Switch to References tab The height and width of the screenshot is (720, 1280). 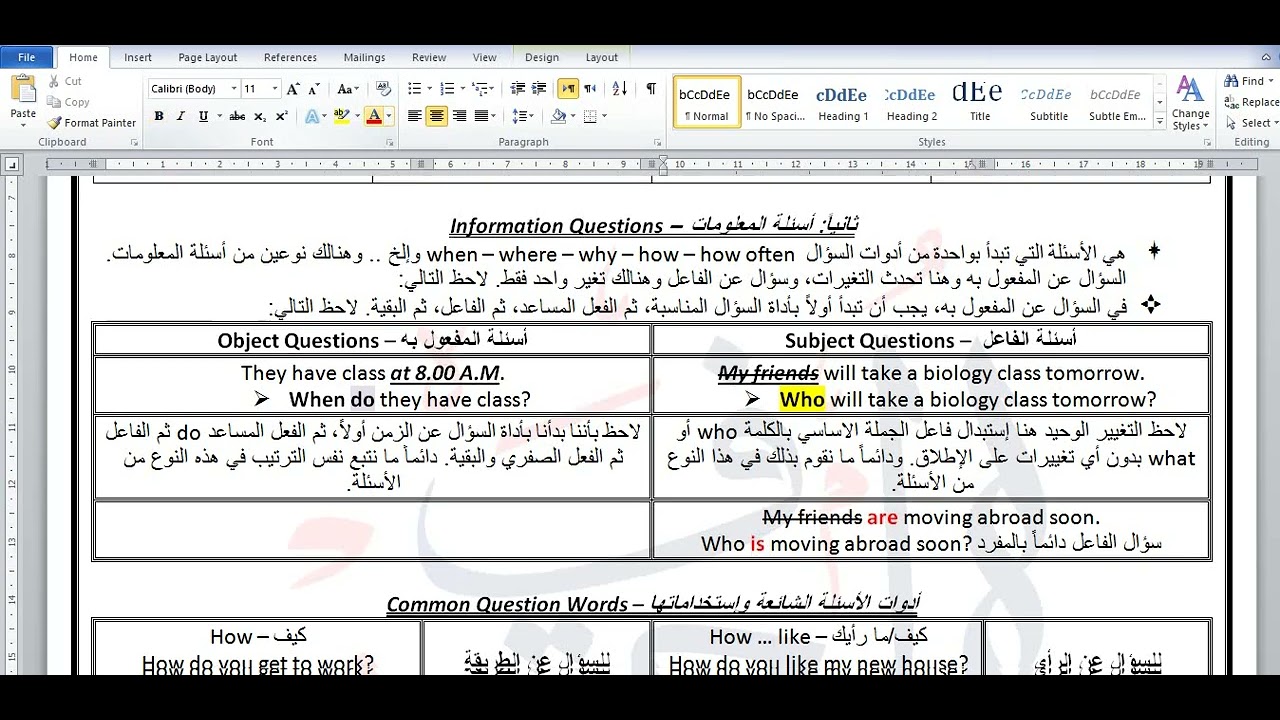[x=290, y=57]
